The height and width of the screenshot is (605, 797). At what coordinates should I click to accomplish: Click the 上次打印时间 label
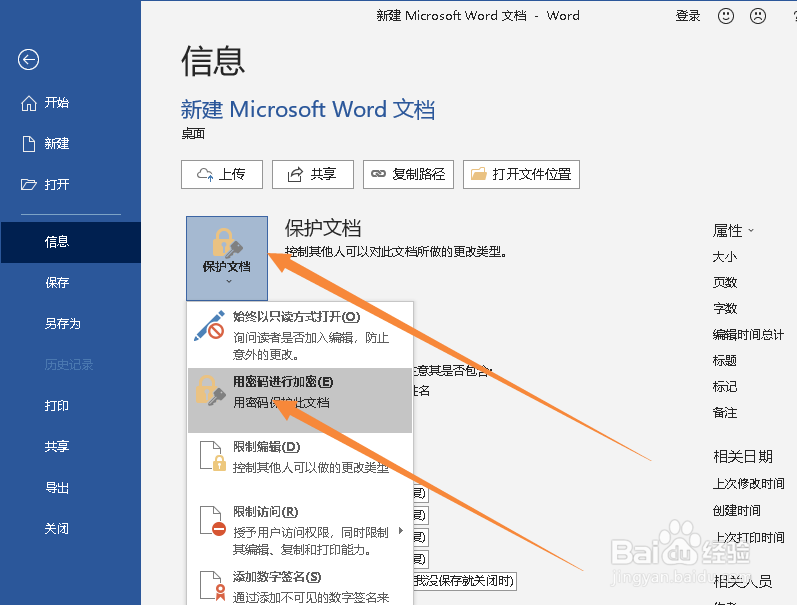coord(748,537)
